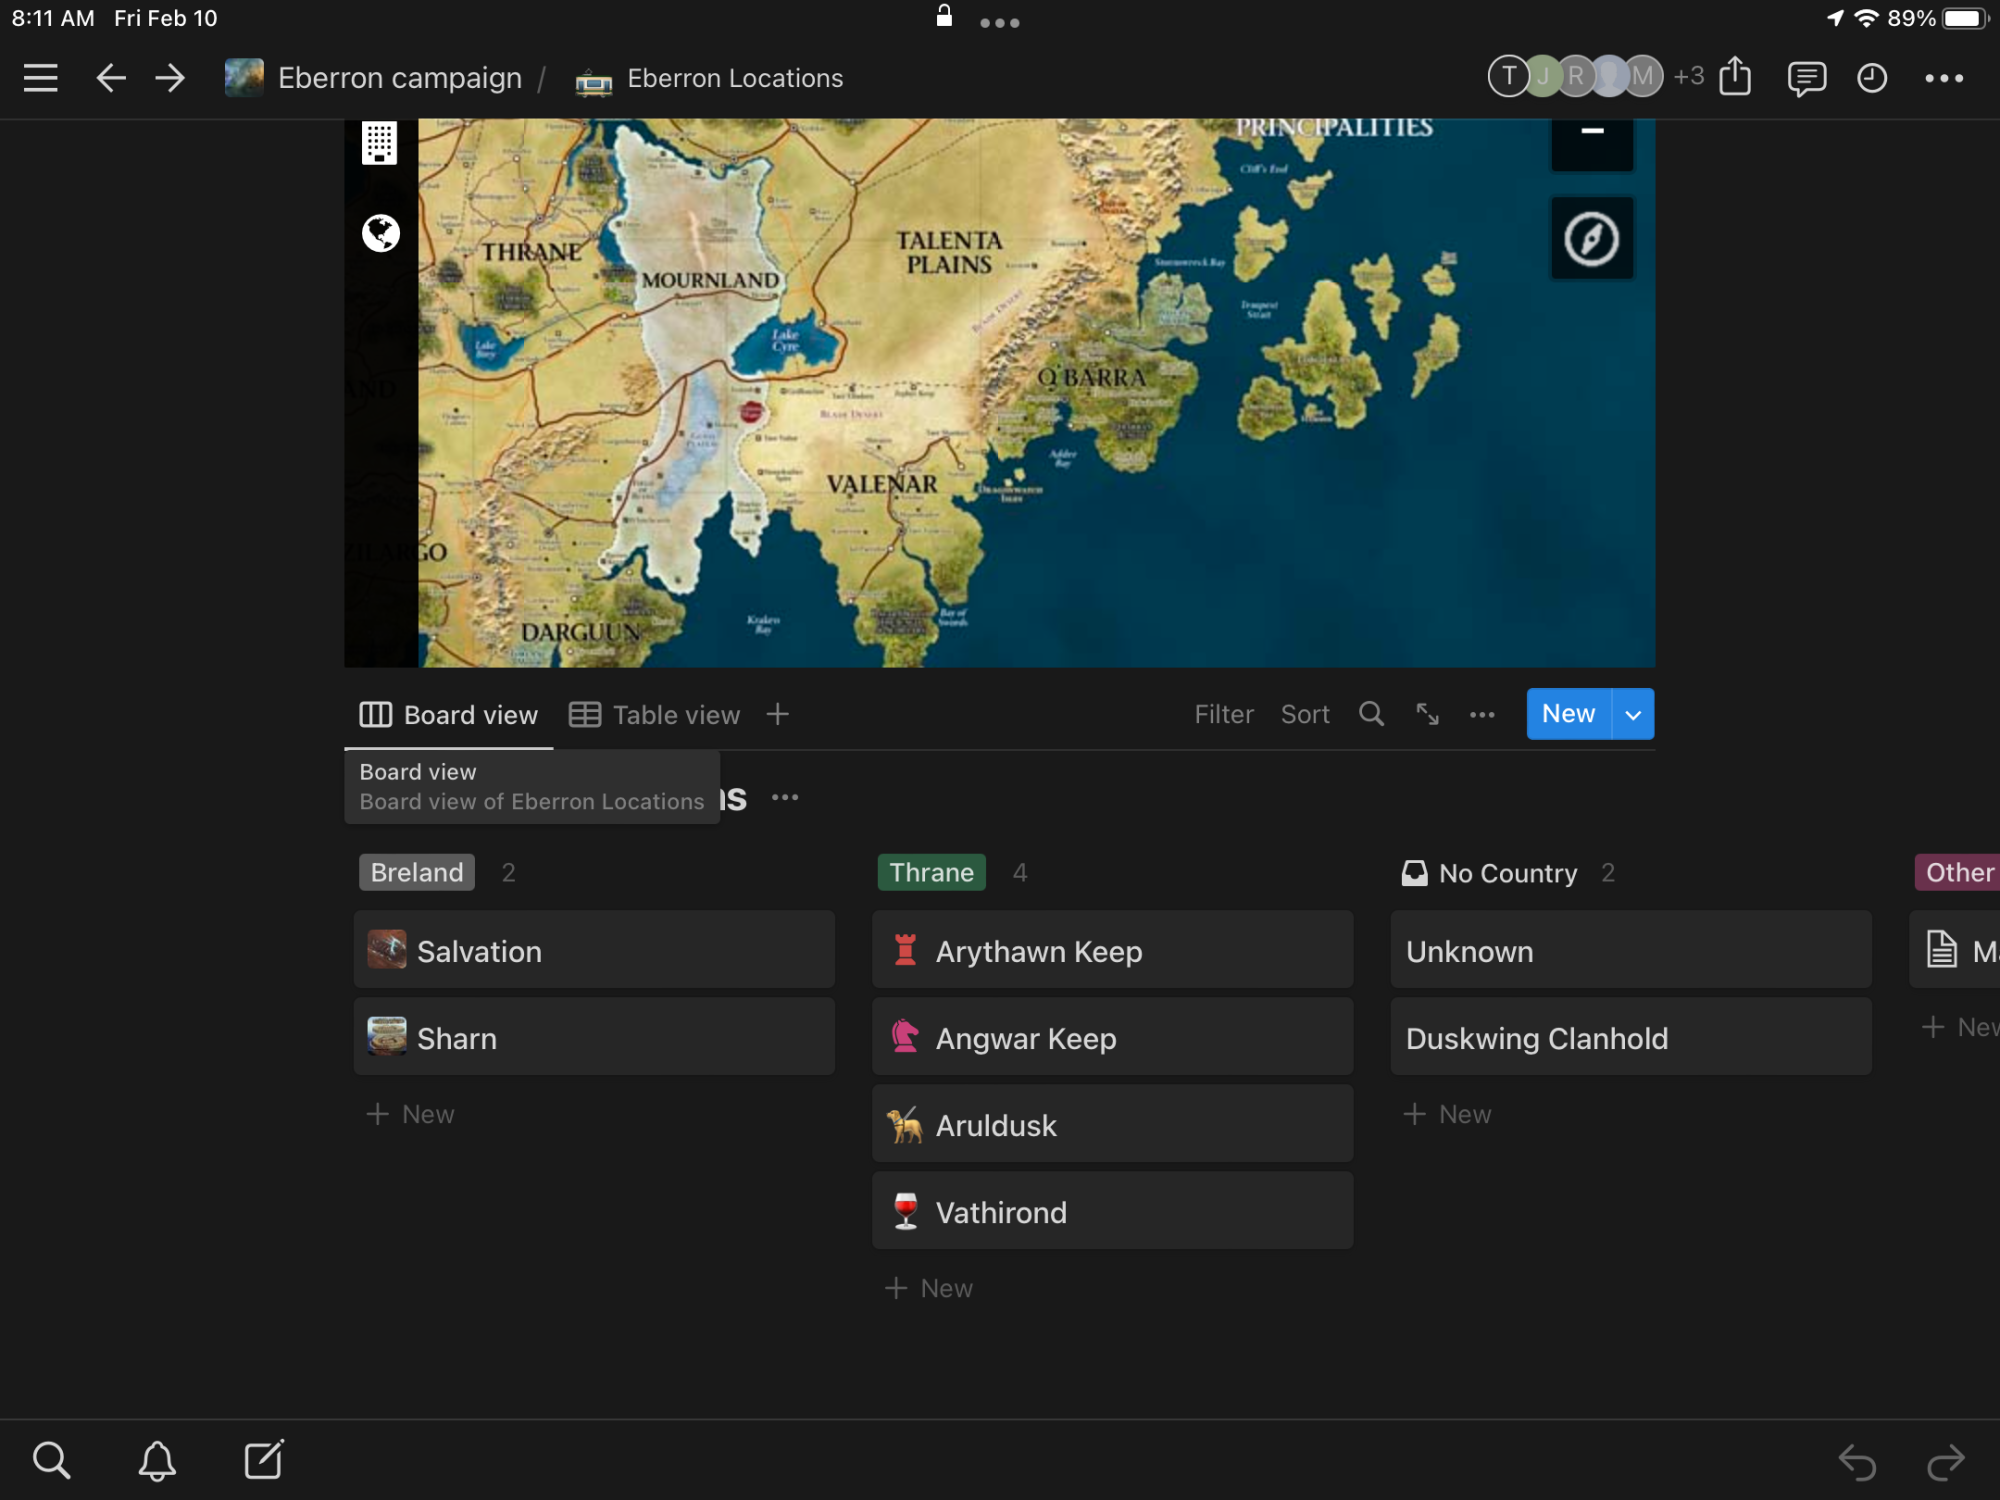
Task: Open notifications bell
Action: [x=157, y=1460]
